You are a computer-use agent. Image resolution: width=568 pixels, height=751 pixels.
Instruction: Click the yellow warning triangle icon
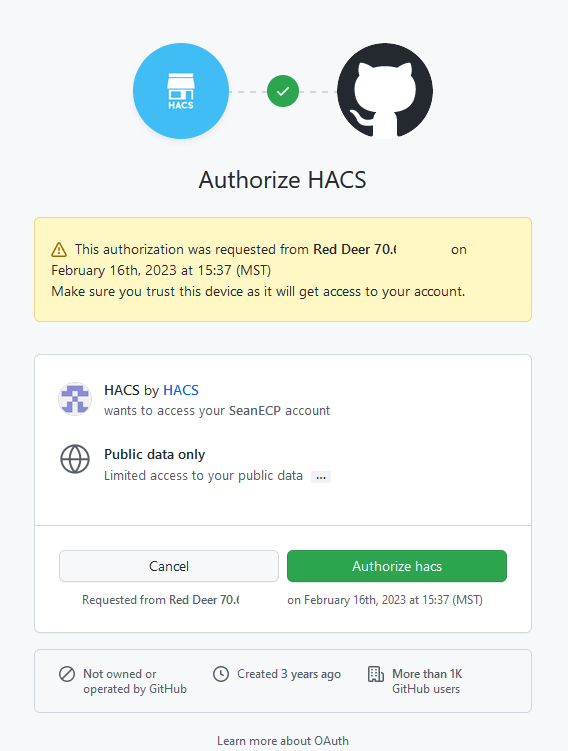click(59, 250)
